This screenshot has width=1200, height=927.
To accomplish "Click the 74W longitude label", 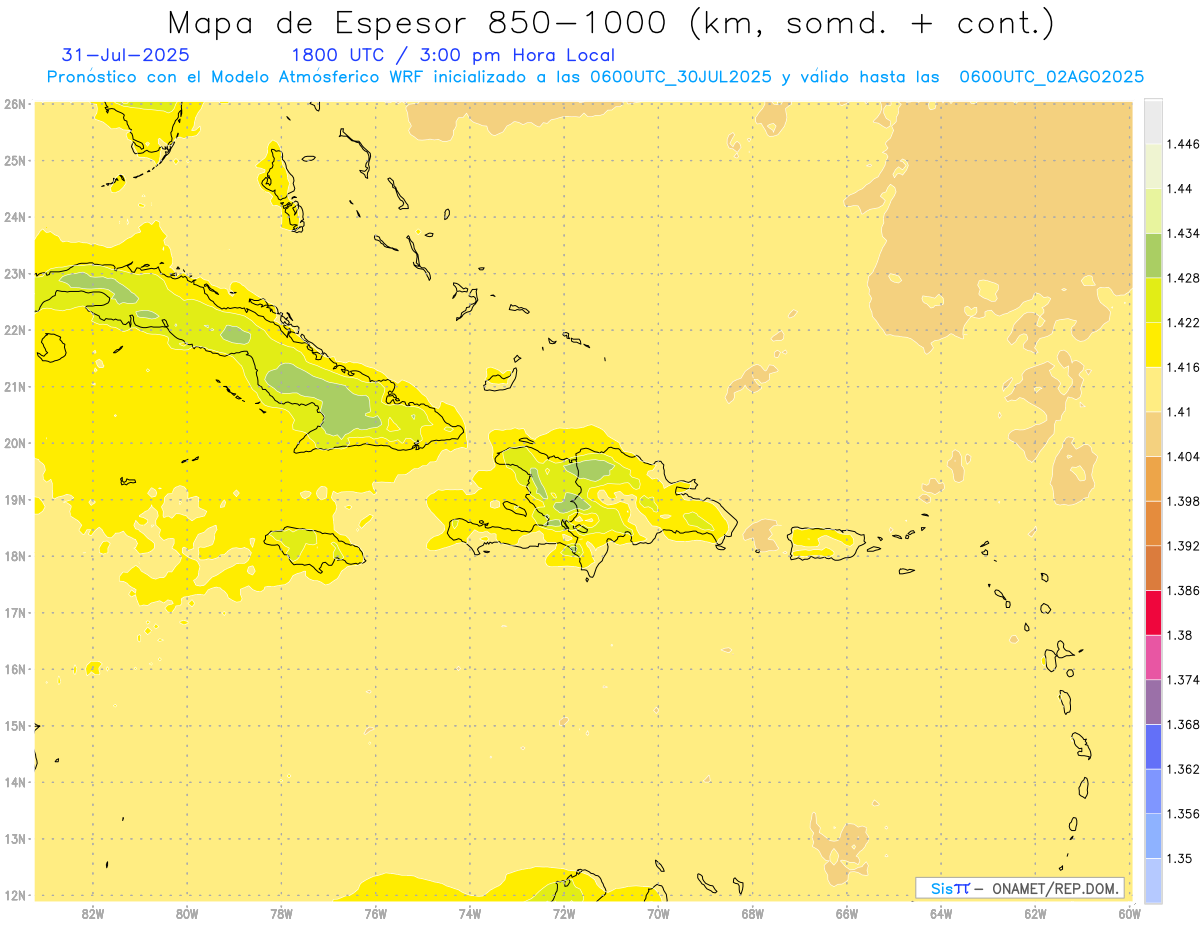I will [469, 913].
